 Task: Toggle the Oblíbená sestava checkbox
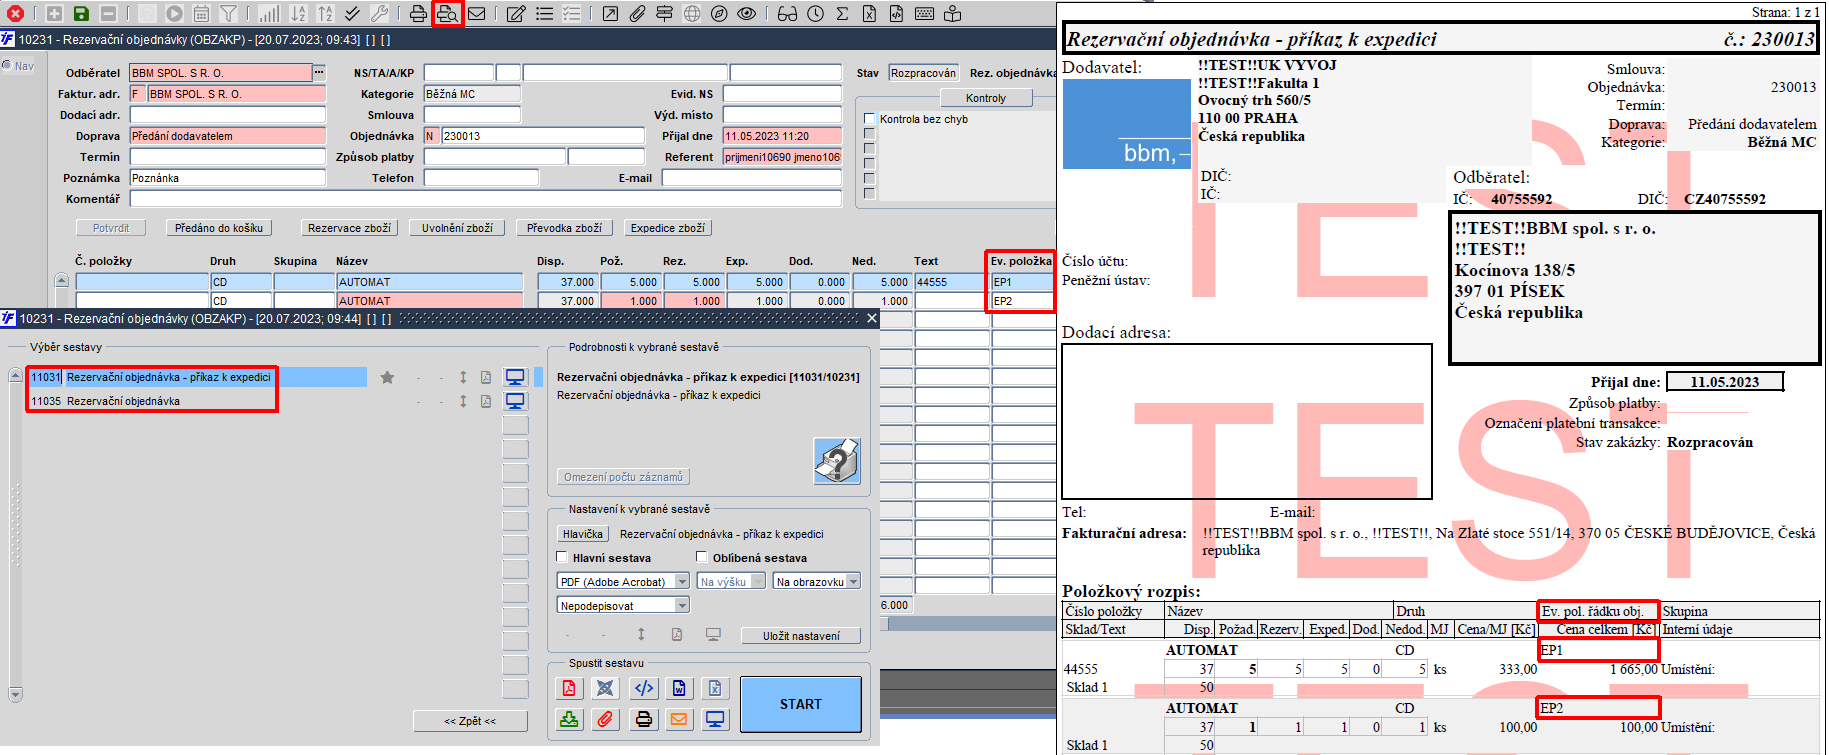pyautogui.click(x=701, y=558)
